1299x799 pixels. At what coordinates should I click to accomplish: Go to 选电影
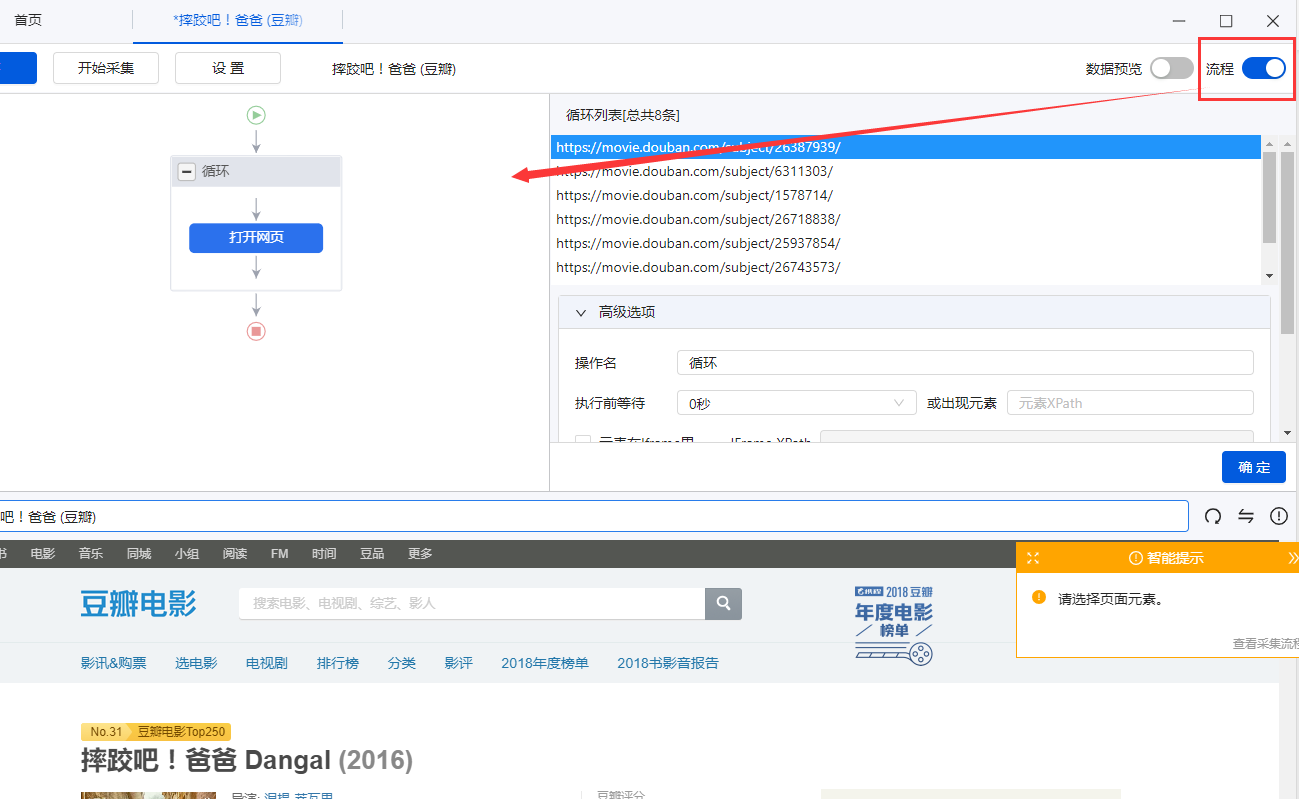click(196, 662)
